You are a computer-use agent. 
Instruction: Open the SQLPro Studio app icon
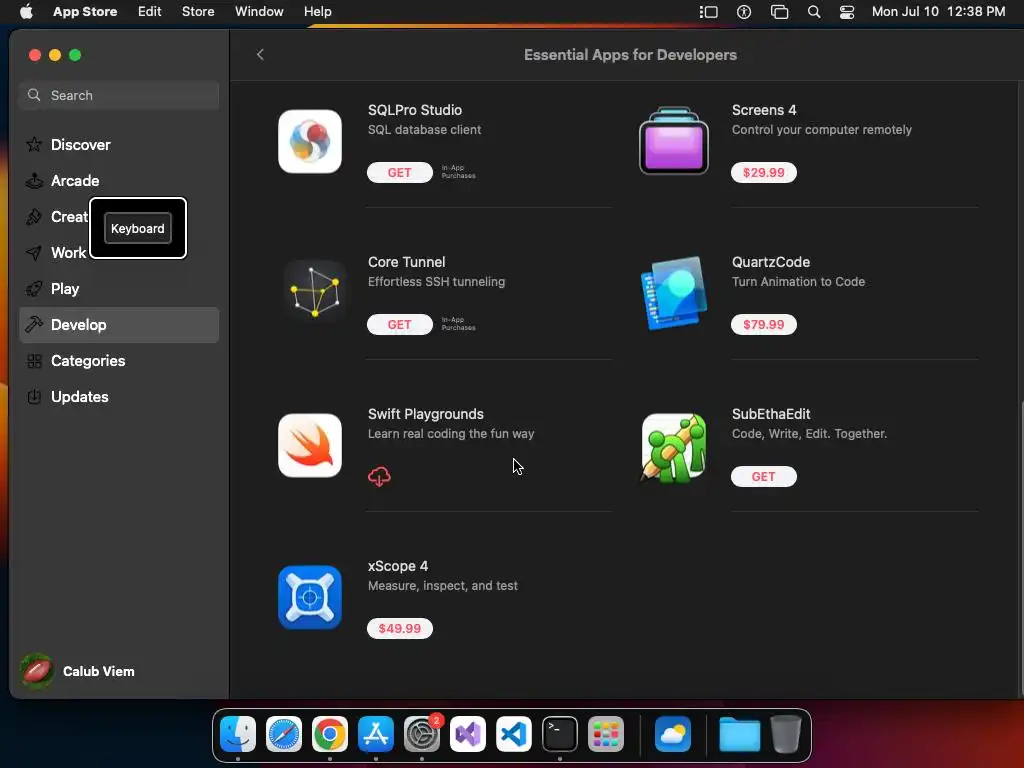click(x=310, y=141)
